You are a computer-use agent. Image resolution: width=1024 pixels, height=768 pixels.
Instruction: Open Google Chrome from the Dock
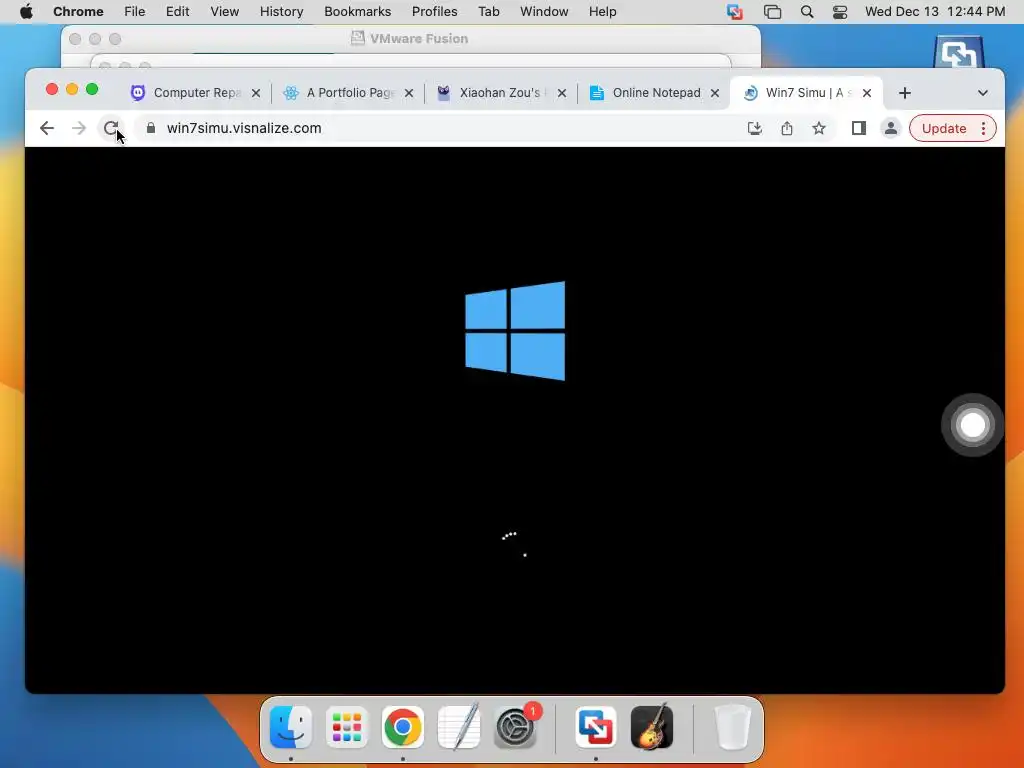click(403, 726)
